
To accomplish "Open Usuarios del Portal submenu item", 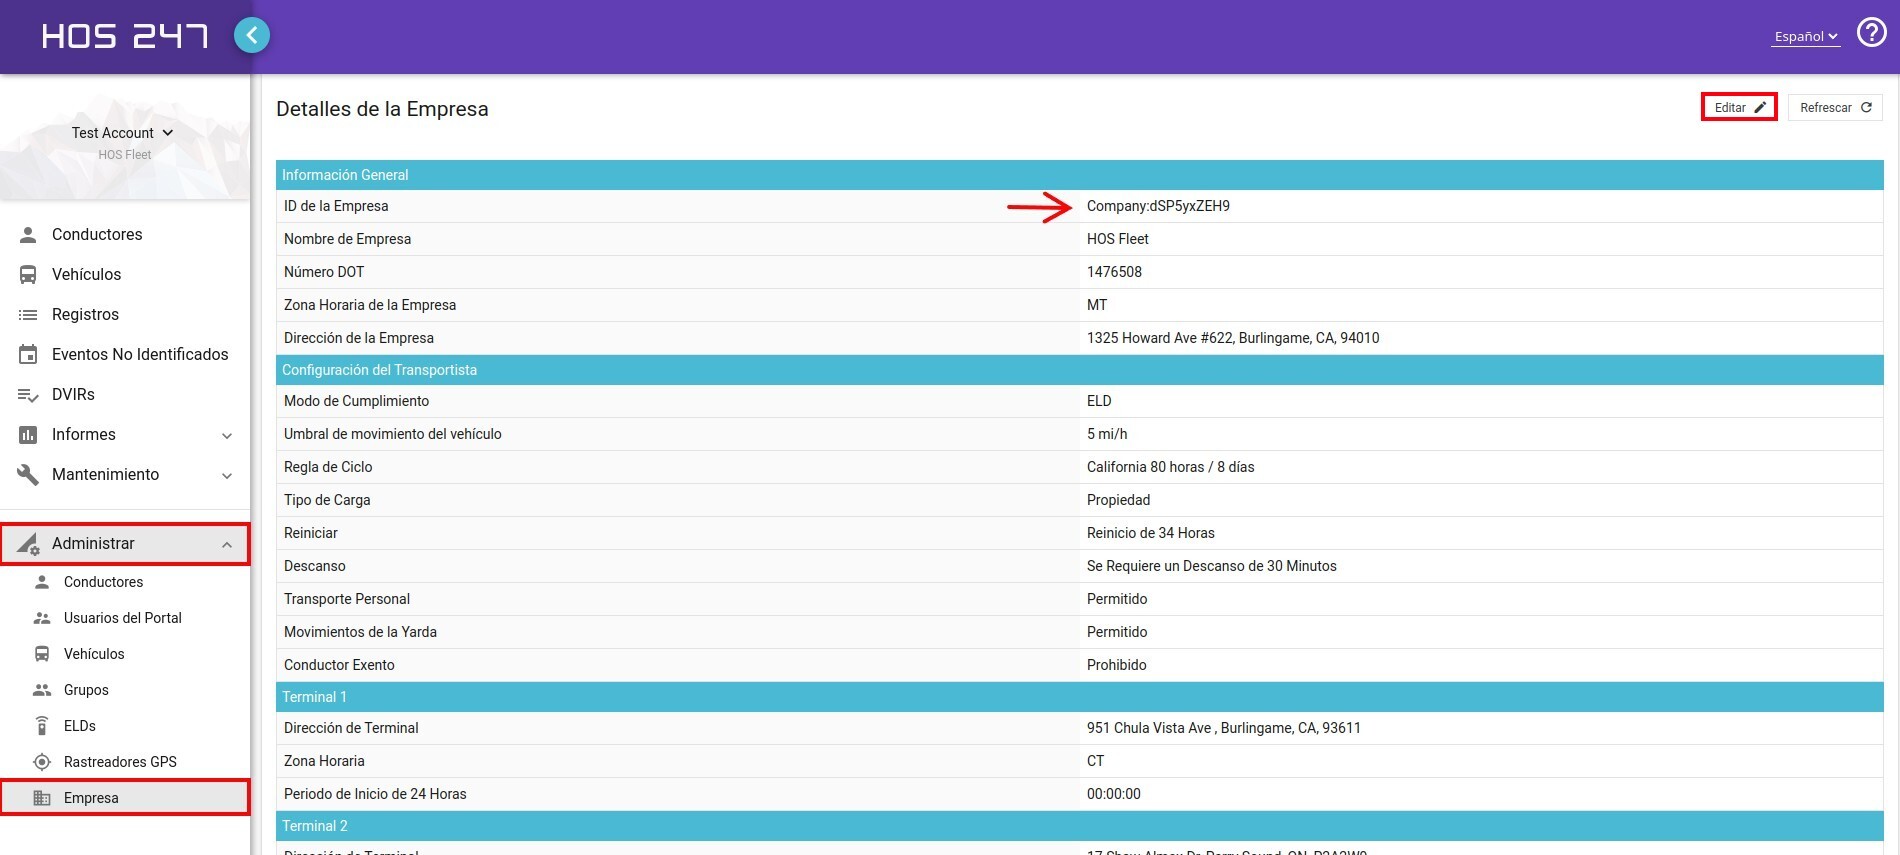I will point(122,618).
